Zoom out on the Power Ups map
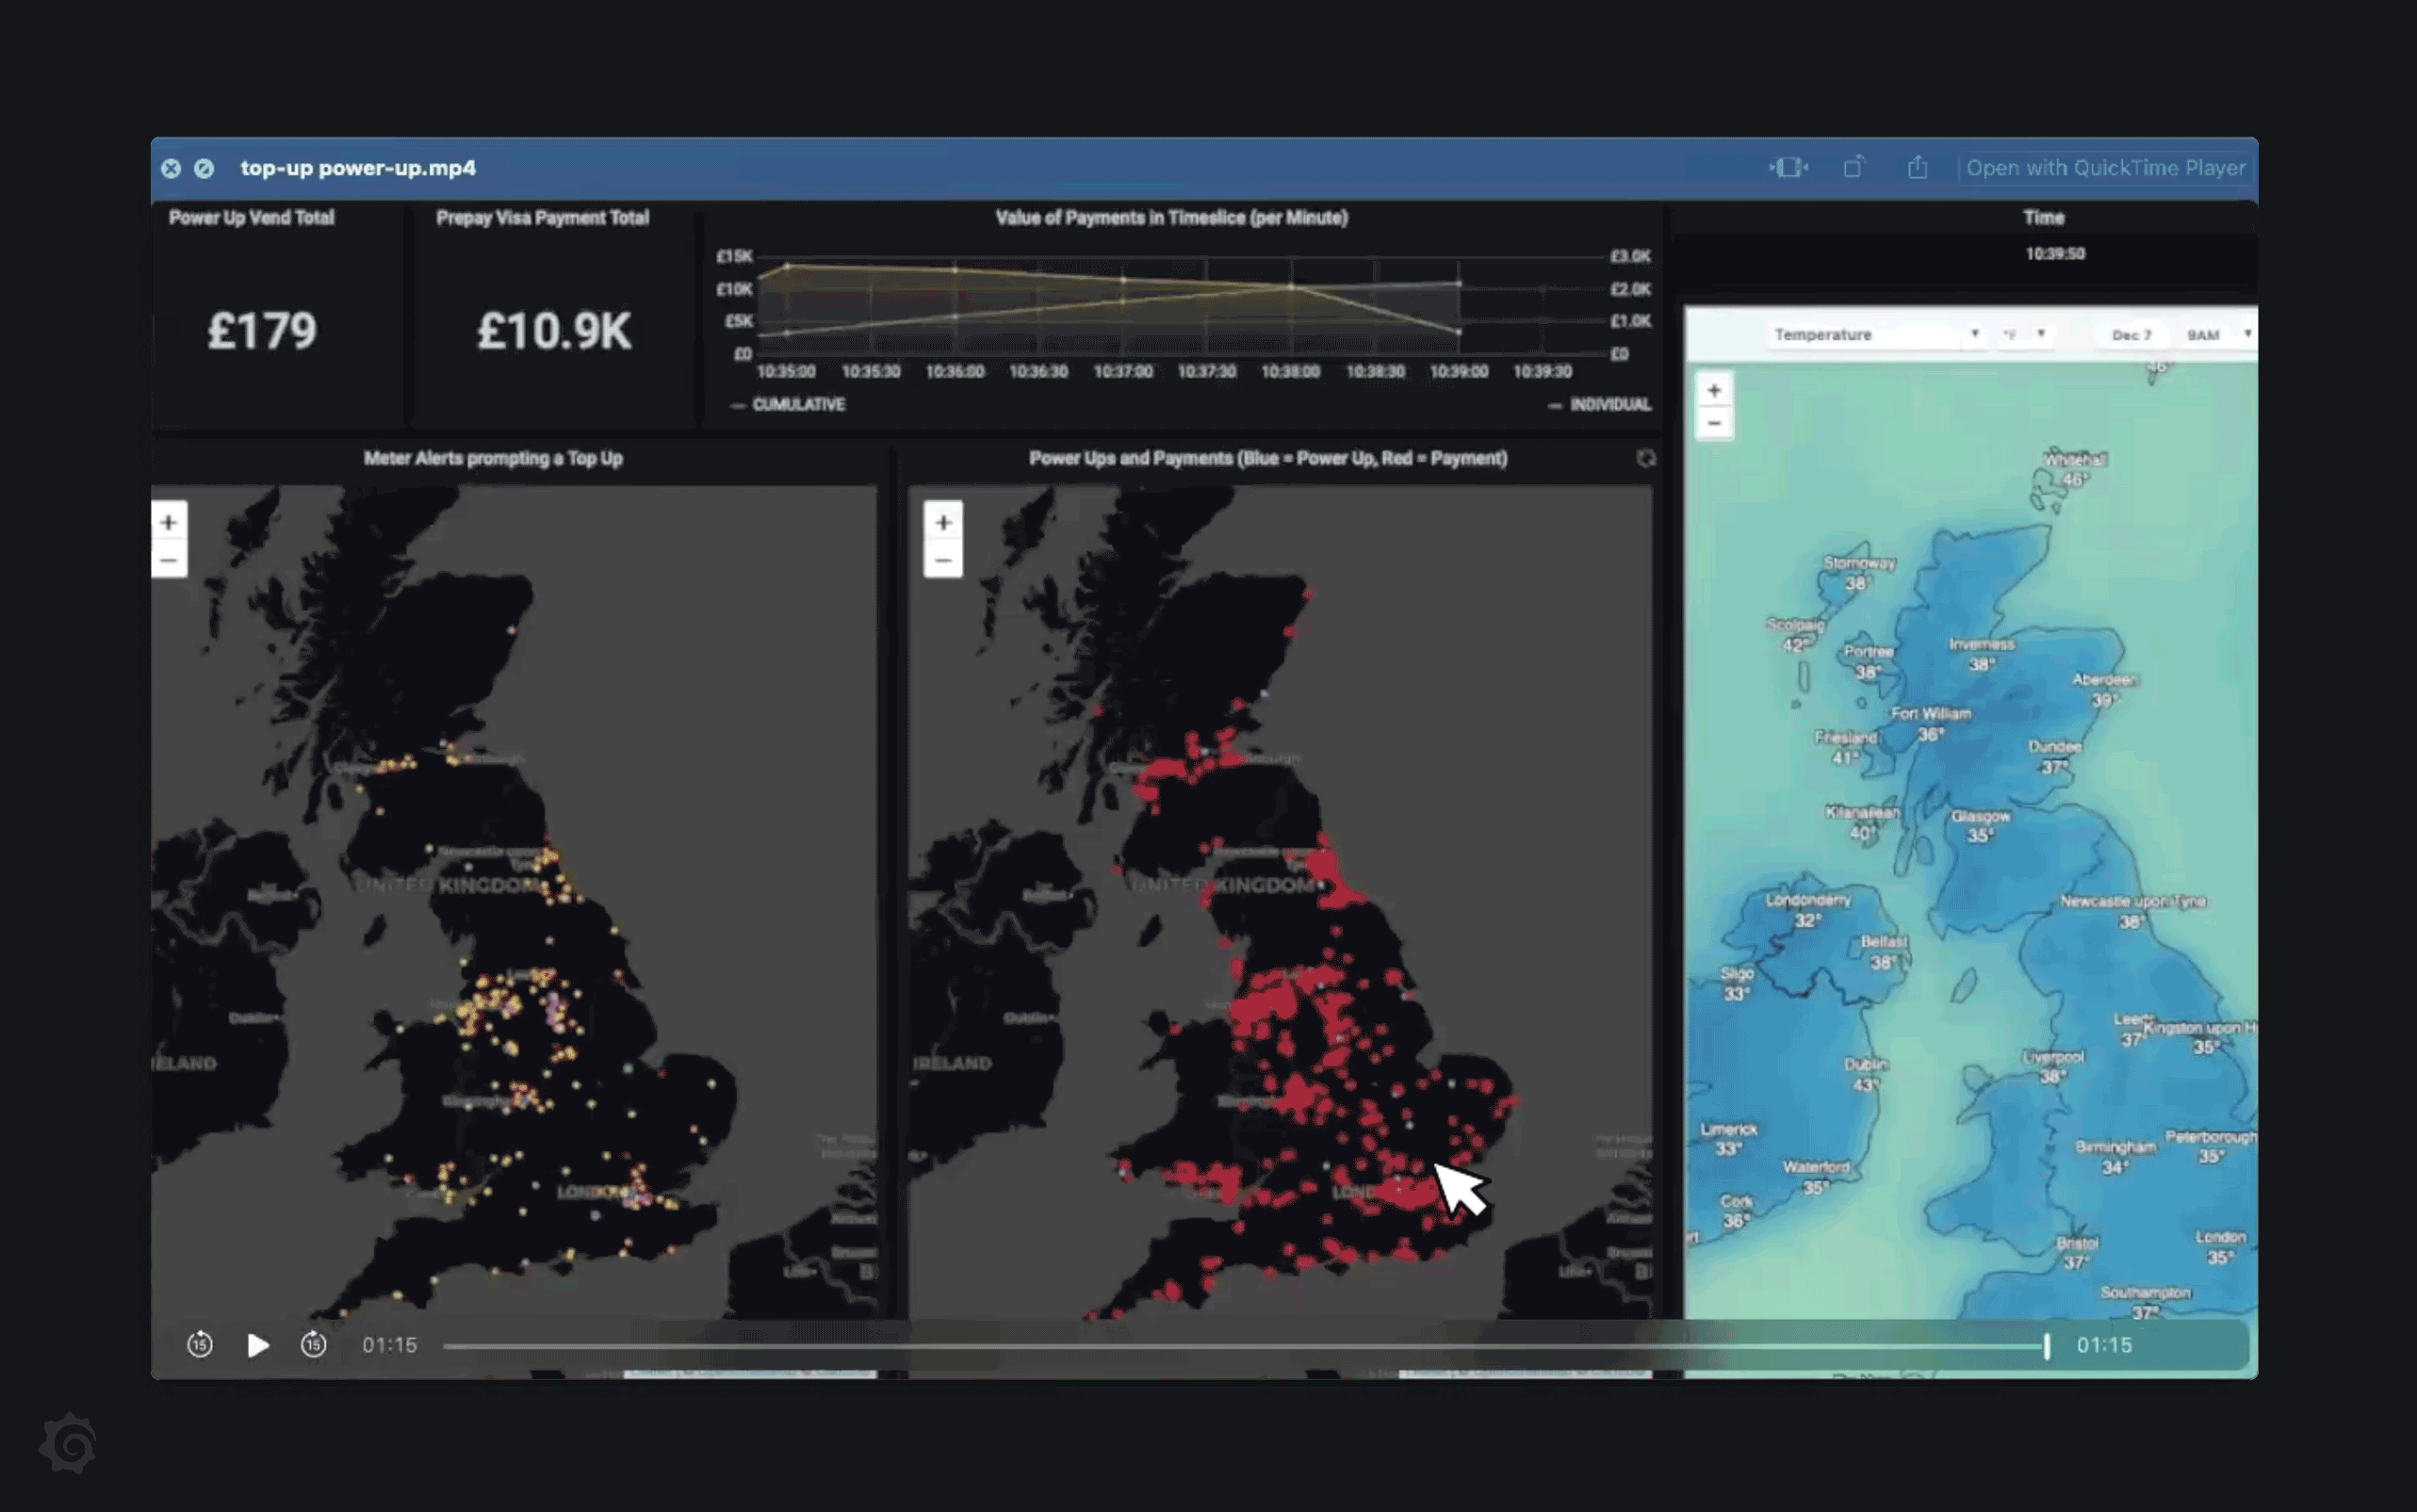Image resolution: width=2417 pixels, height=1512 pixels. click(x=944, y=560)
